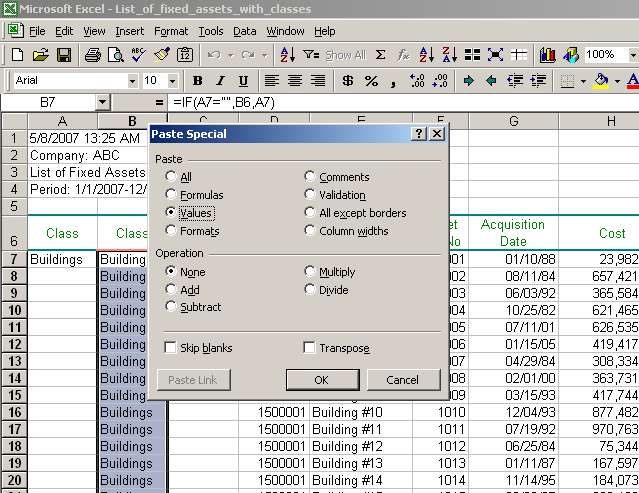Select the Values paste option
This screenshot has width=639, height=493.
tap(170, 212)
